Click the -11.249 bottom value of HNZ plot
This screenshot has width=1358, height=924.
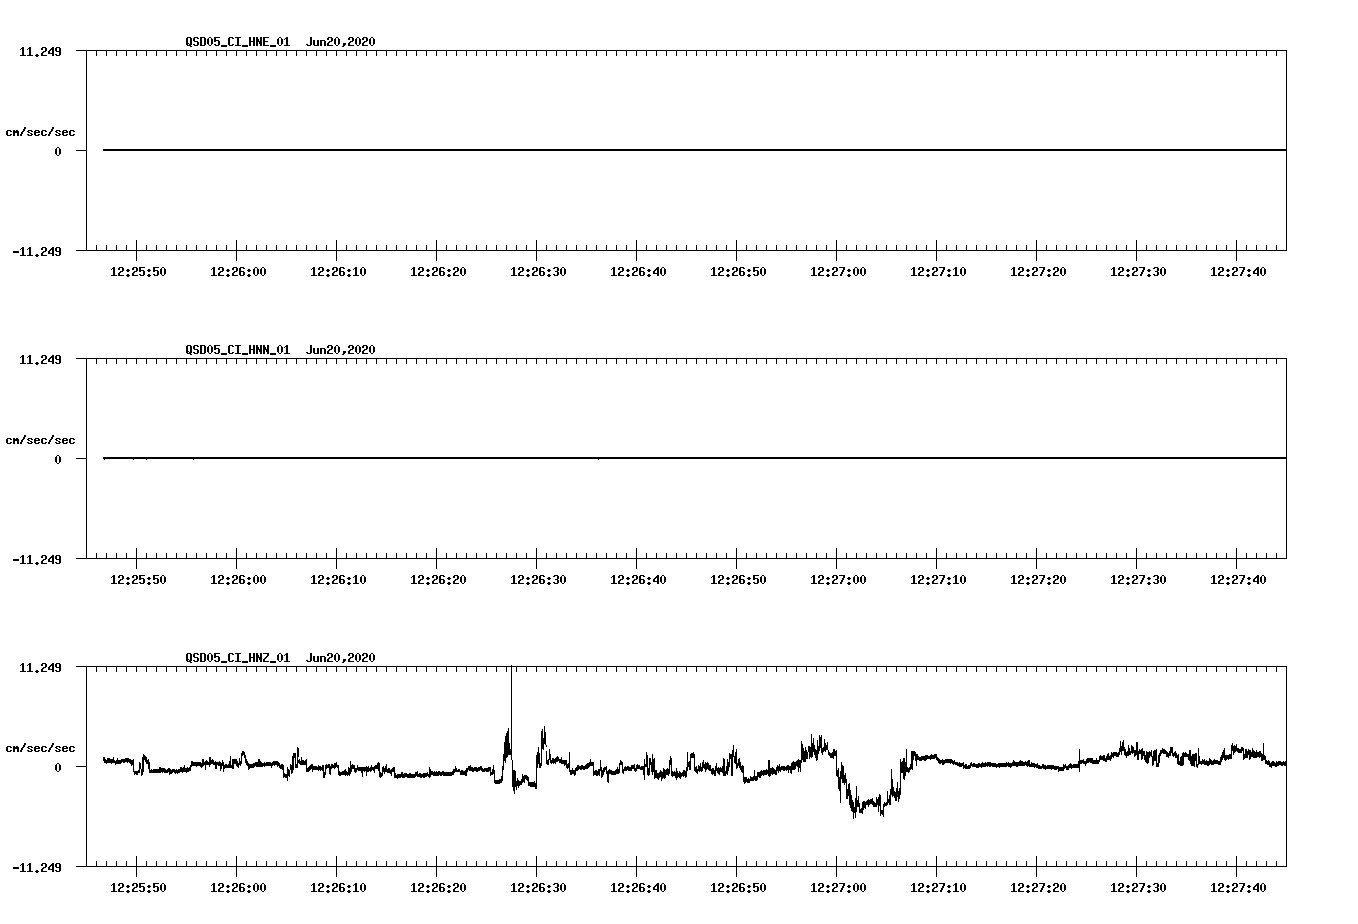(36, 867)
